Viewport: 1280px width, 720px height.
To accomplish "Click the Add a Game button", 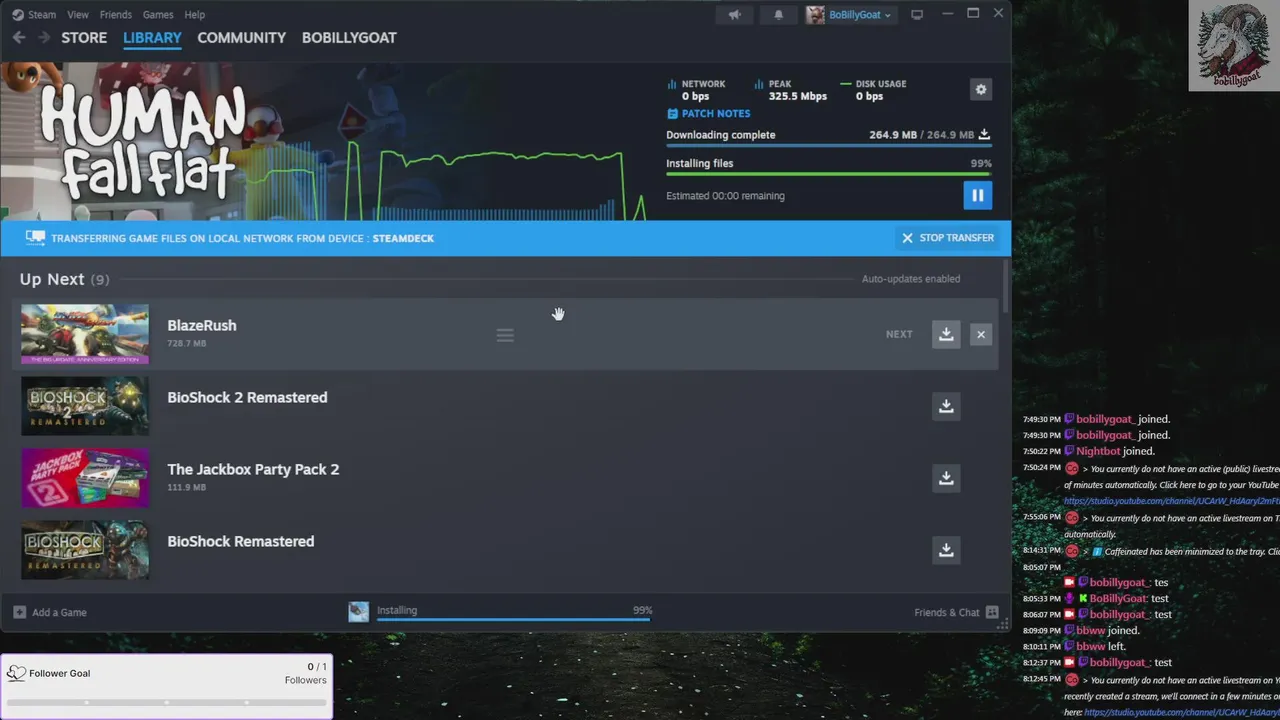I will point(50,612).
